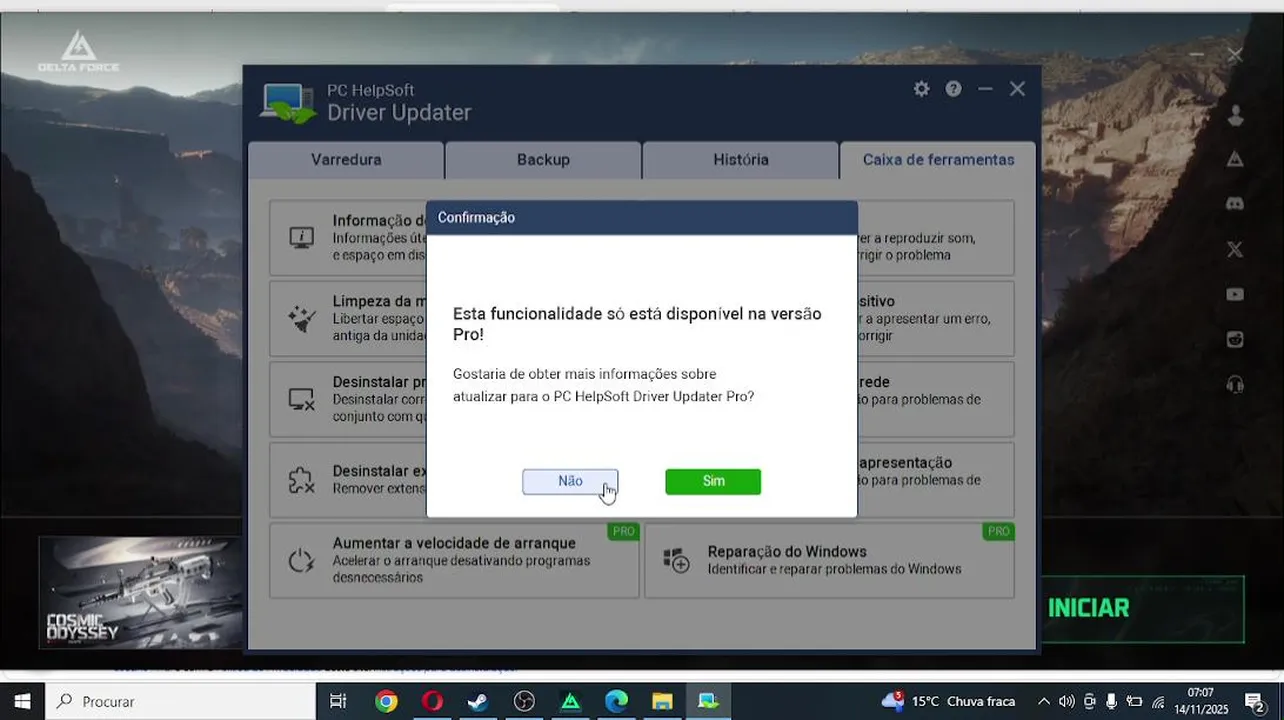Click the Procurar taskbar search box
The image size is (1284, 720).
click(180, 701)
